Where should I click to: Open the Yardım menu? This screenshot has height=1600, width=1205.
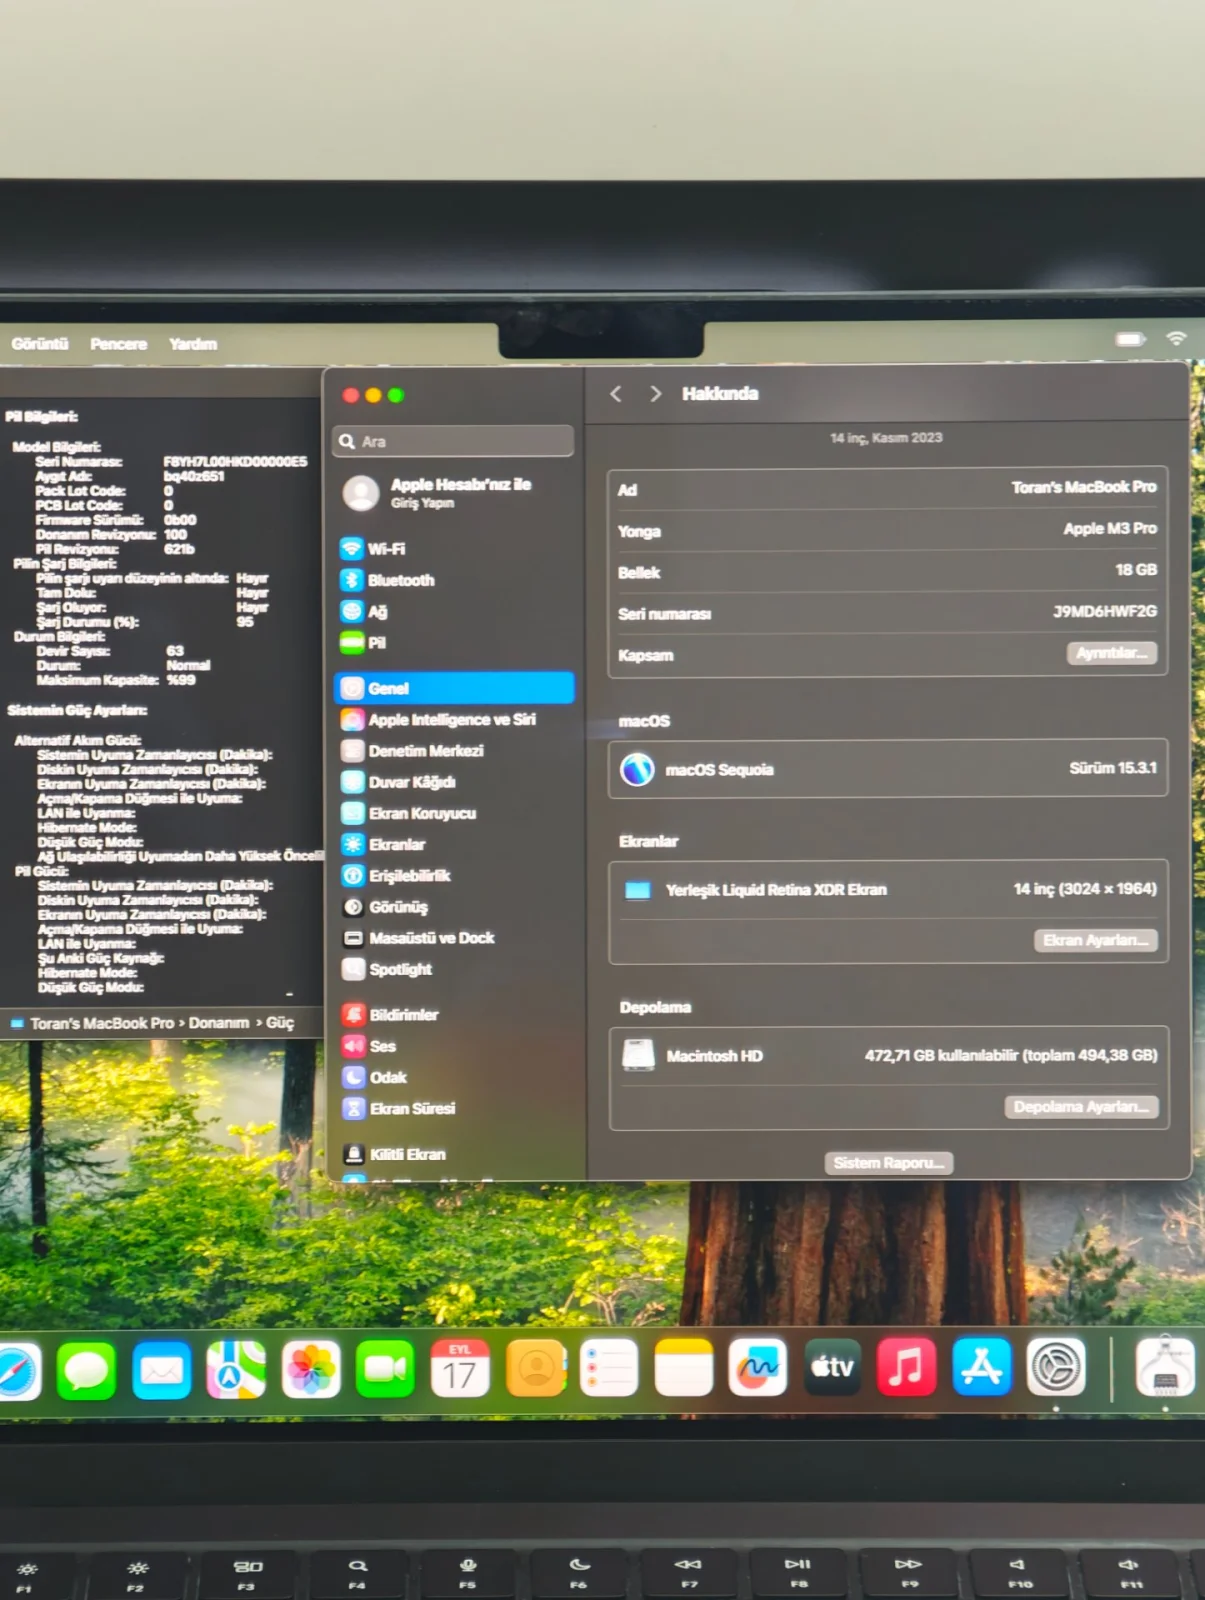click(x=193, y=344)
